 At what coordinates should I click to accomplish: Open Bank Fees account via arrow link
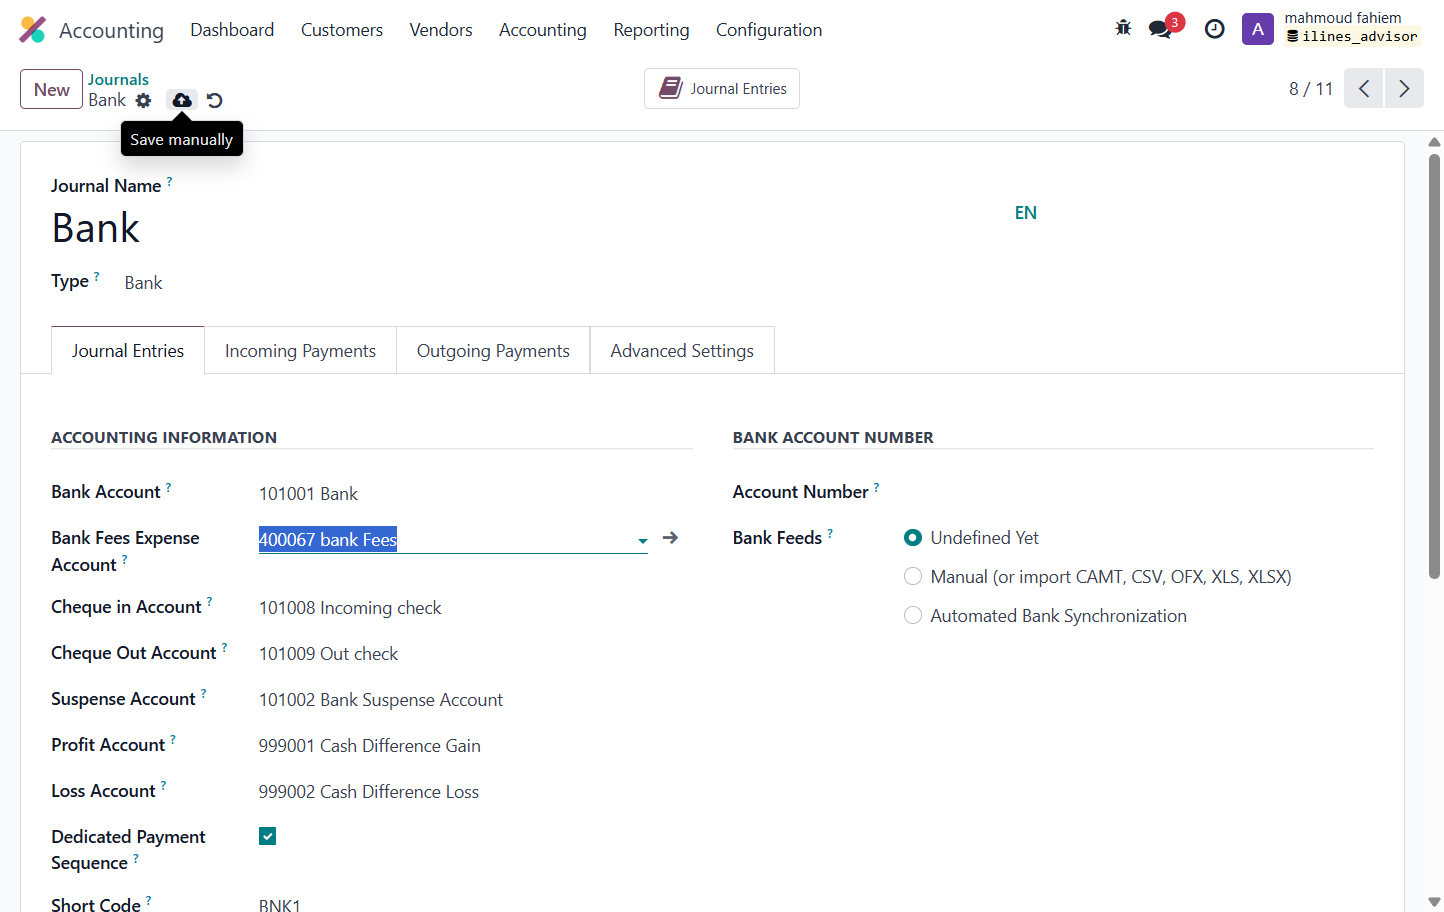pyautogui.click(x=670, y=538)
